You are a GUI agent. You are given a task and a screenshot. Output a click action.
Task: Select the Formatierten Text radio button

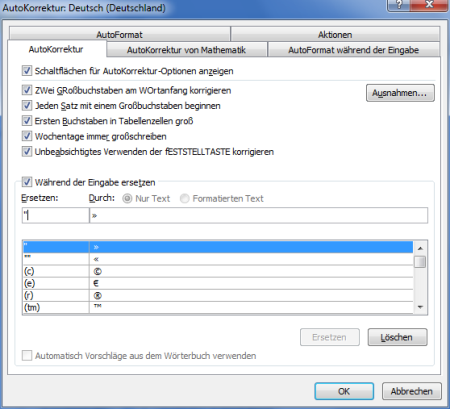tap(185, 199)
